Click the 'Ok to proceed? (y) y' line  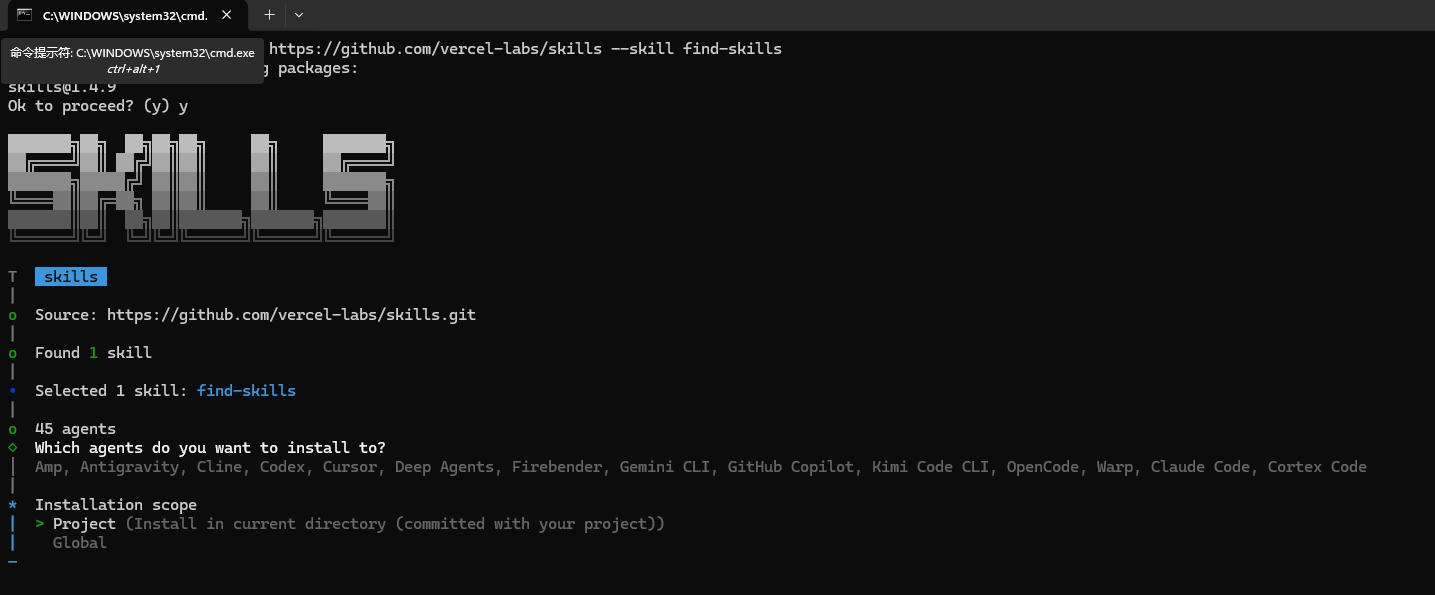pos(98,106)
